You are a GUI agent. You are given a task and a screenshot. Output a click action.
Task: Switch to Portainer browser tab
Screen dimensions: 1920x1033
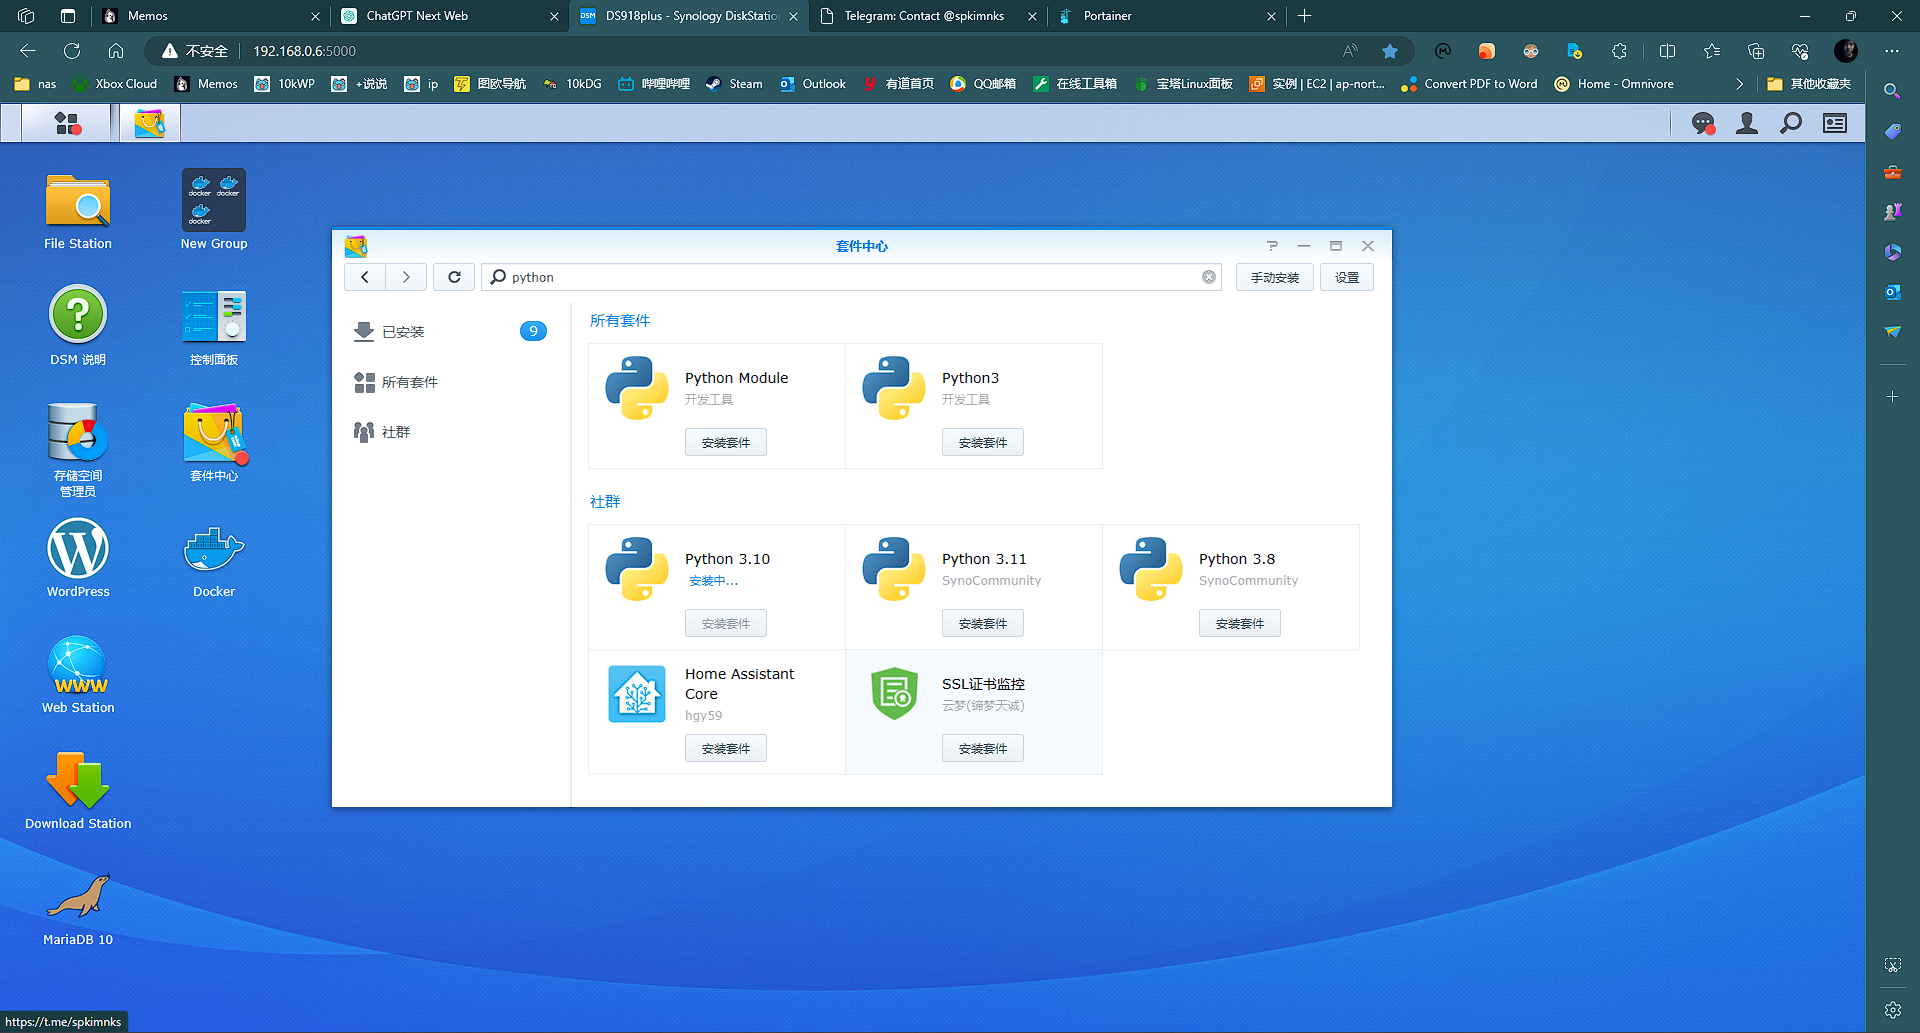pos(1165,16)
